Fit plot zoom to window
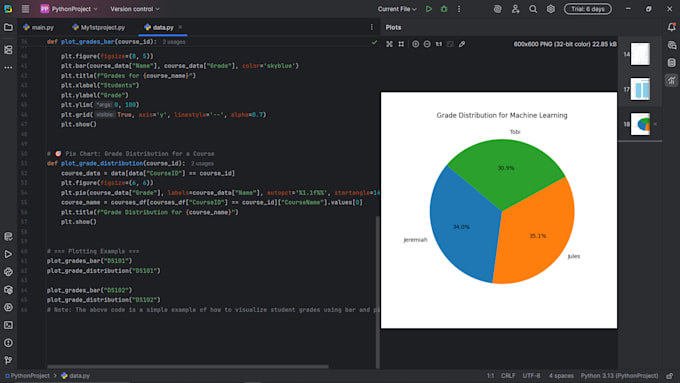The width and height of the screenshot is (680, 383). pyautogui.click(x=389, y=44)
